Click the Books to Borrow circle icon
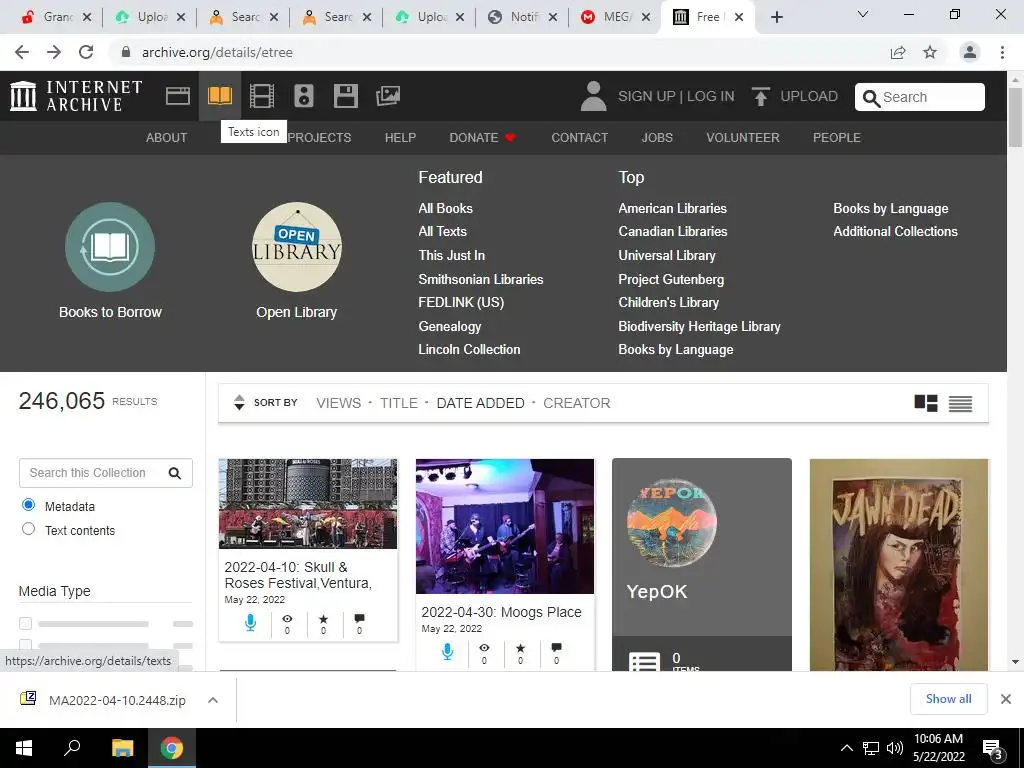This screenshot has width=1024, height=768. tap(110, 247)
